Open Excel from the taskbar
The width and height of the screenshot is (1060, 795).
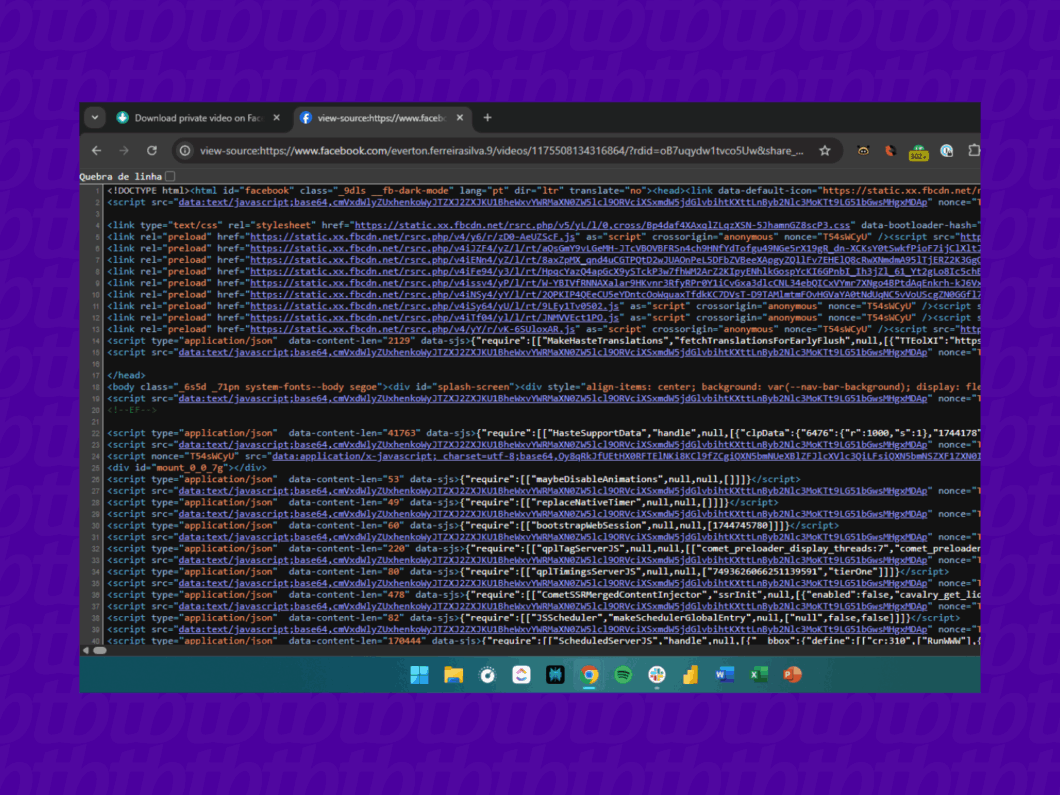758,675
